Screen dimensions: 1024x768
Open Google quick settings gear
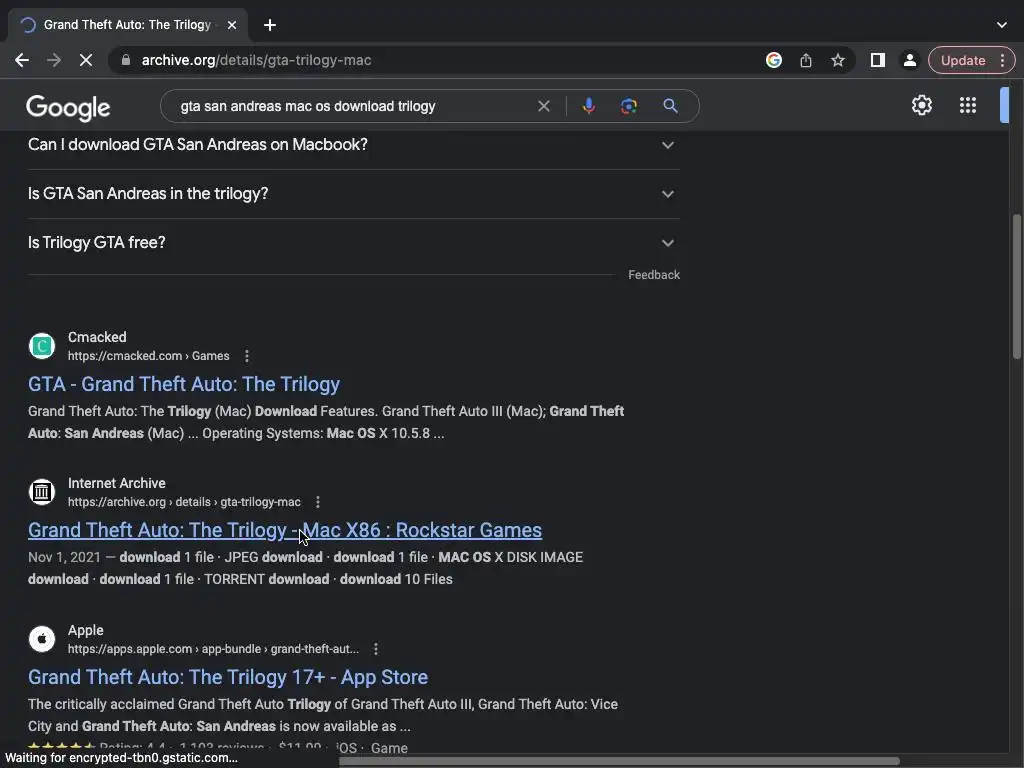click(x=921, y=105)
